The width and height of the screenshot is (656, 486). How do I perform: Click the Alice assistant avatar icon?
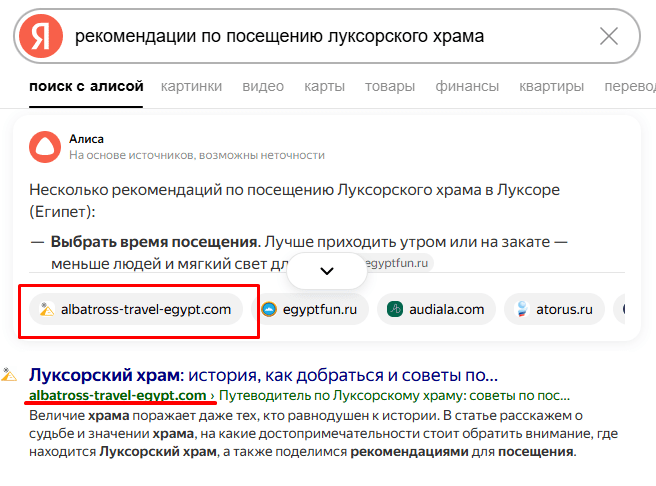pyautogui.click(x=45, y=146)
